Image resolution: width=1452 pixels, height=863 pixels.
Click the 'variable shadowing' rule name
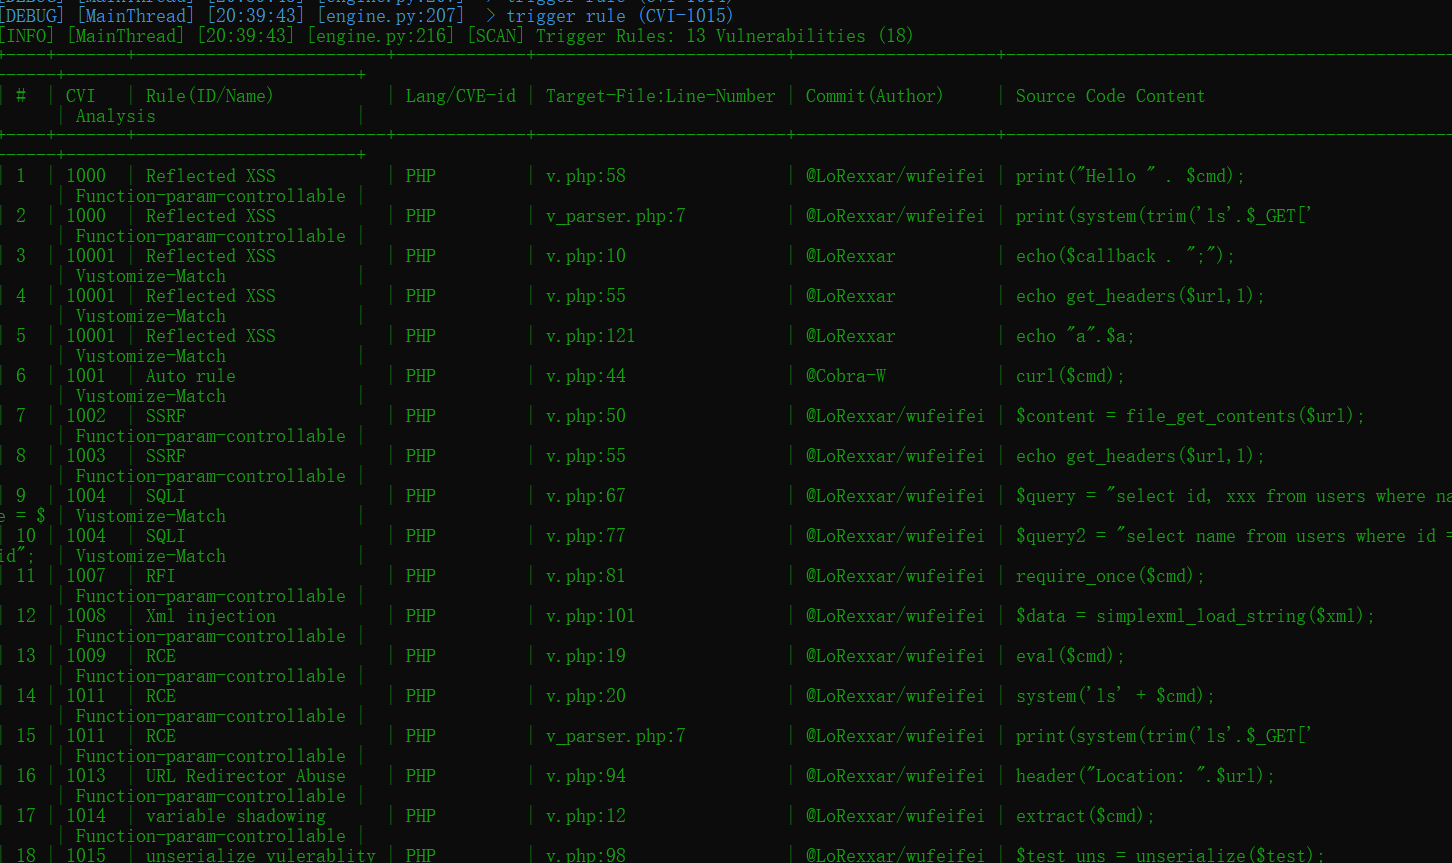point(236,816)
